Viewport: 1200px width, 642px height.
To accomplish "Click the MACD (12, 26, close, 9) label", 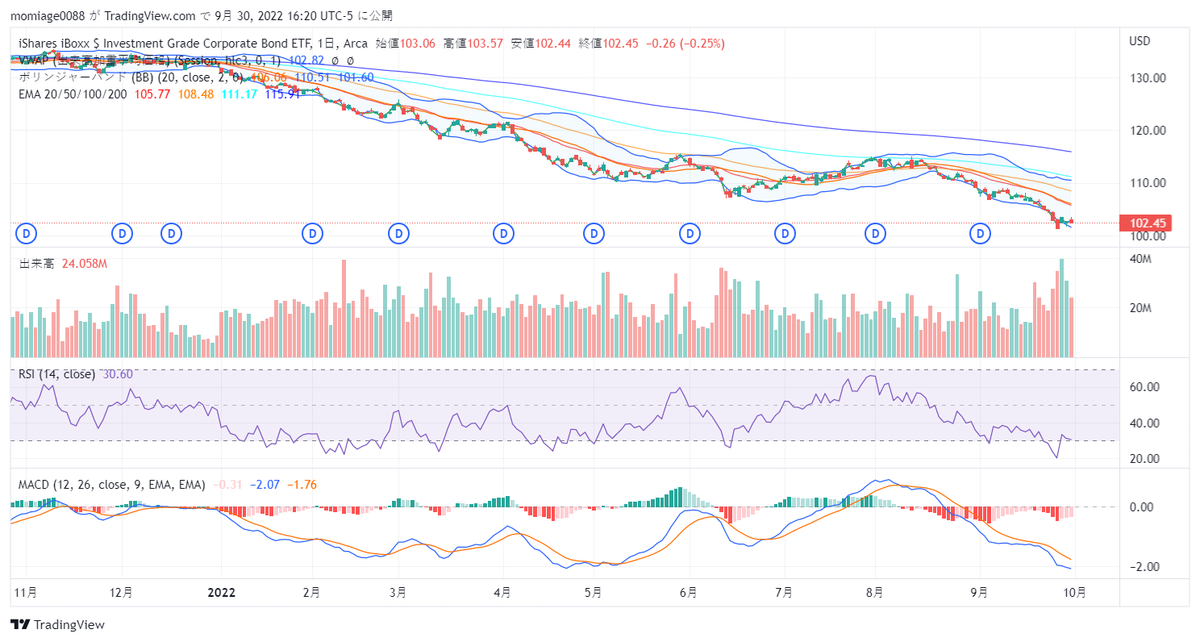I will [x=112, y=484].
